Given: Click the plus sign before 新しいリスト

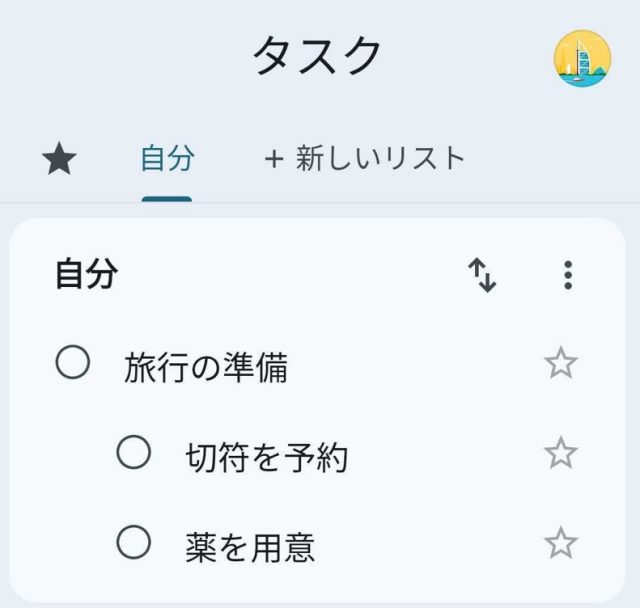Looking at the screenshot, I should coord(274,159).
